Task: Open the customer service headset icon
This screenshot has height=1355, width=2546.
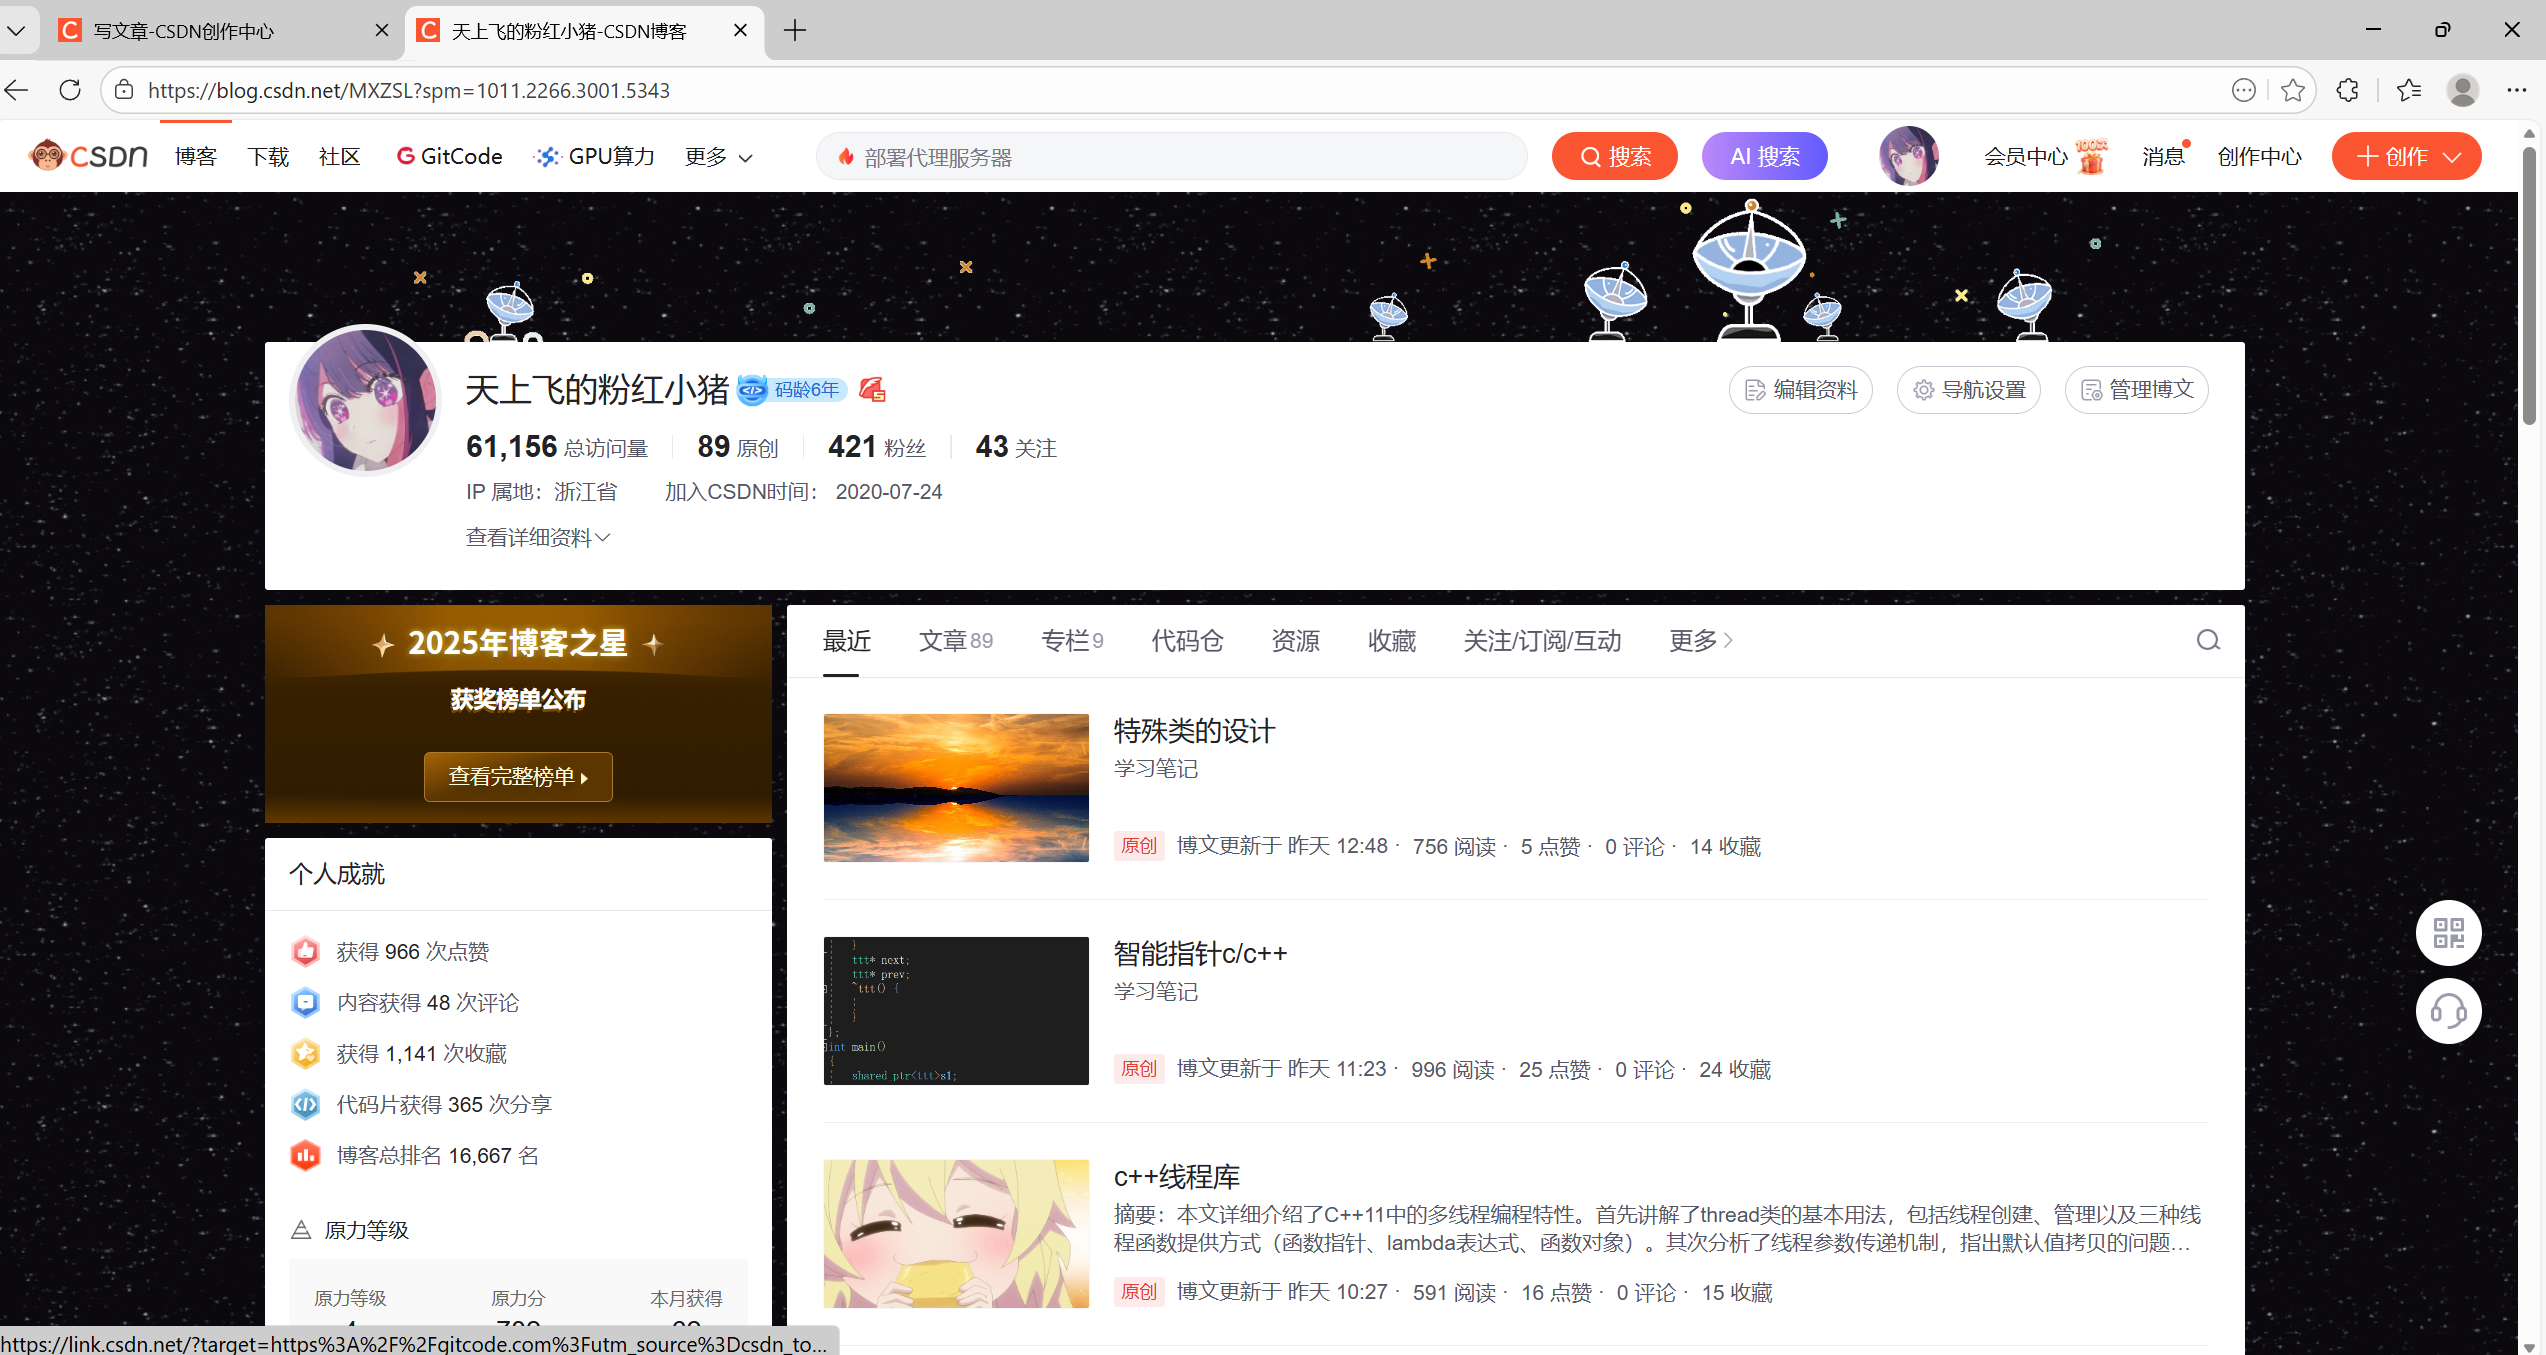Action: (x=2448, y=1011)
